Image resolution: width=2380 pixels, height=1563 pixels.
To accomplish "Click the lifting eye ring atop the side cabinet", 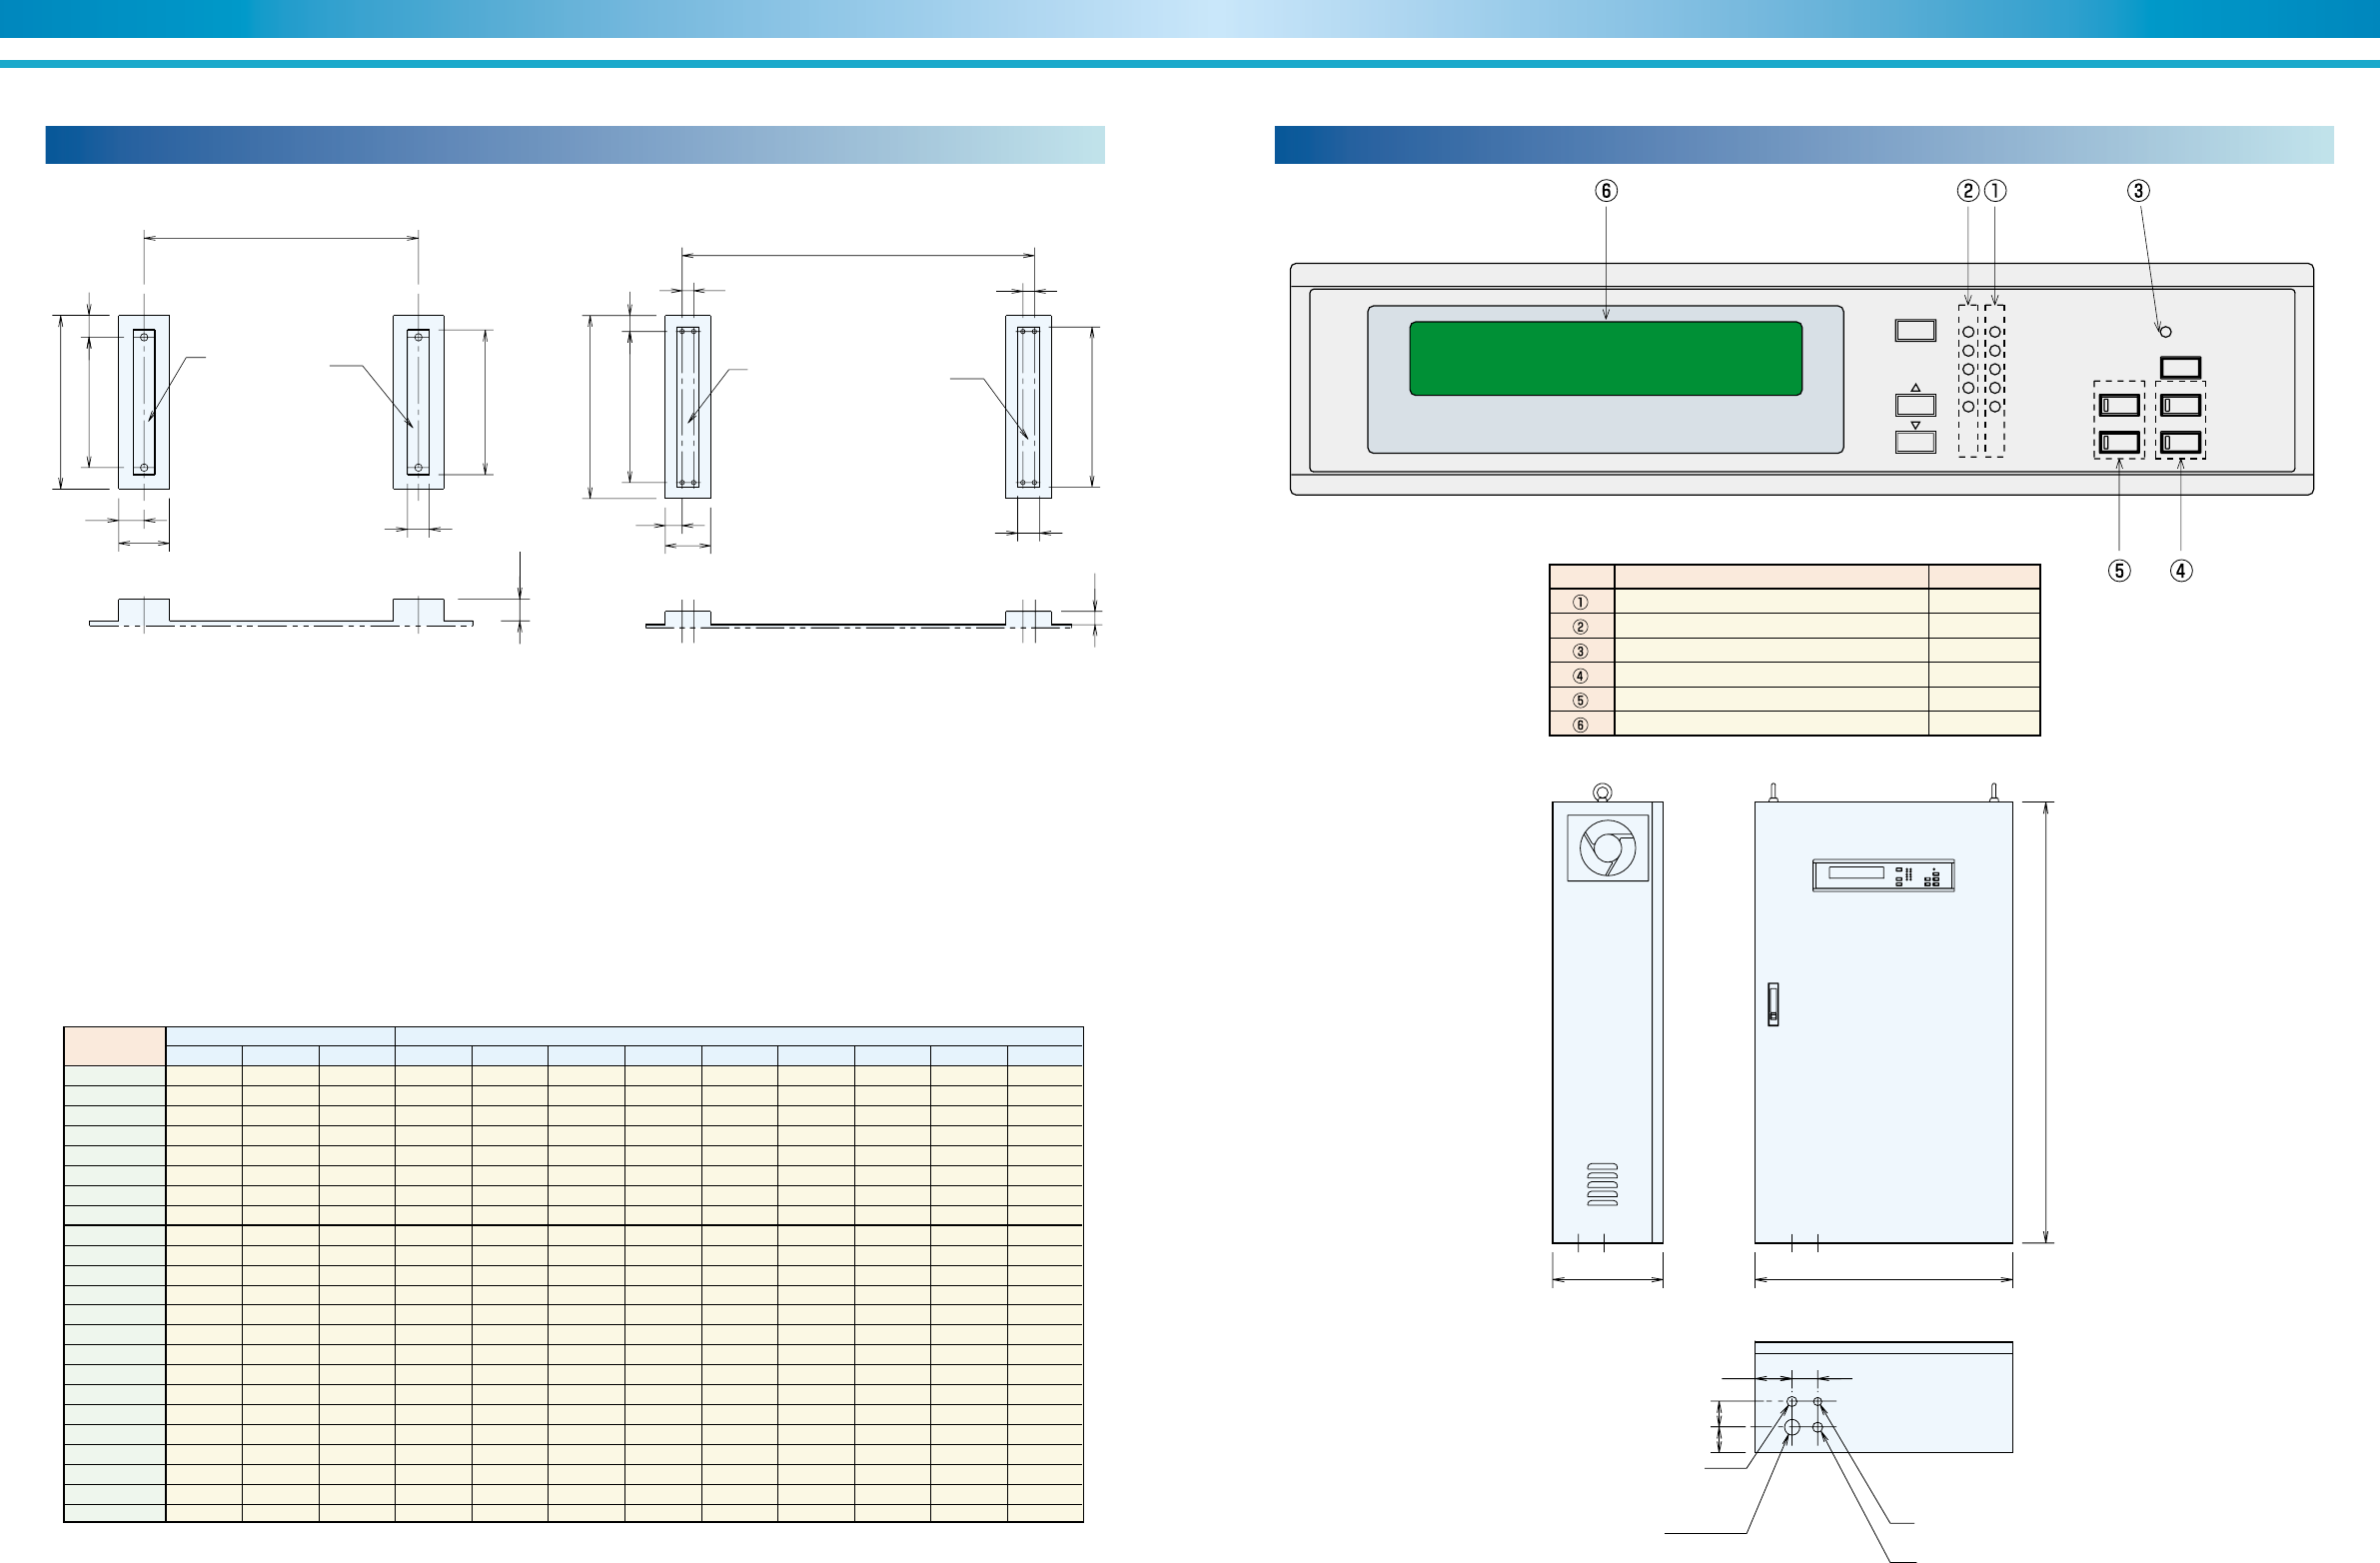I will tap(1603, 793).
